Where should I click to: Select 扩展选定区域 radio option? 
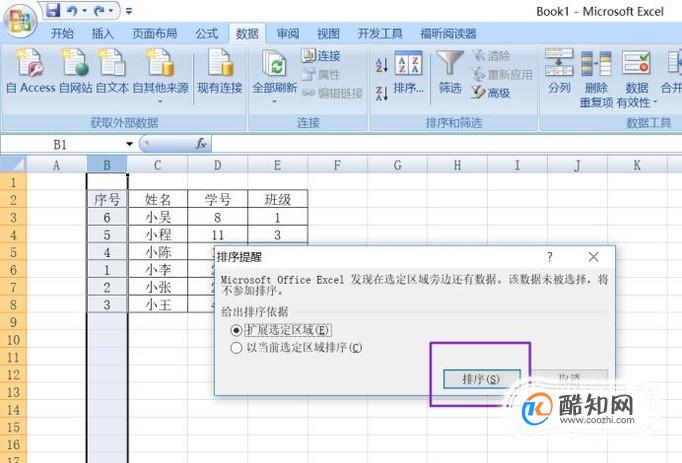coord(236,330)
